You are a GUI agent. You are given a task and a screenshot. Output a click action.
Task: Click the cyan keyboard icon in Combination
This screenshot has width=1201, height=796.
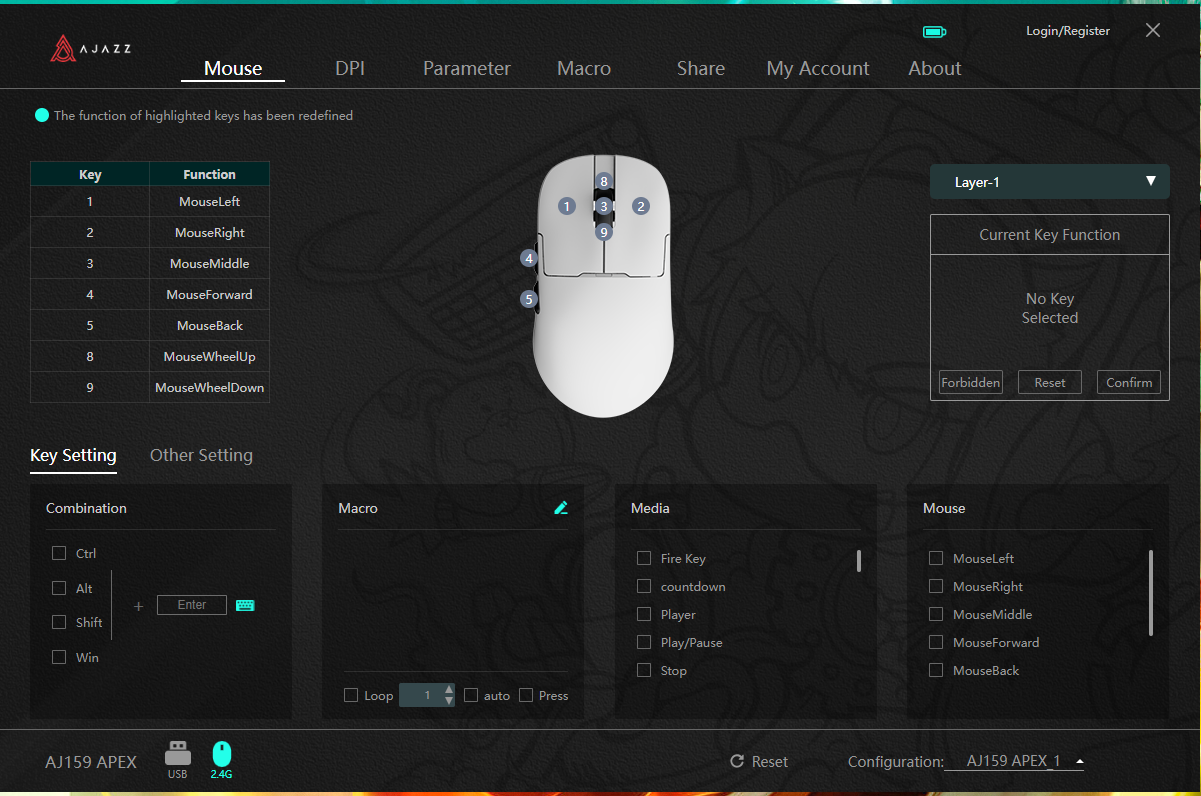point(245,605)
